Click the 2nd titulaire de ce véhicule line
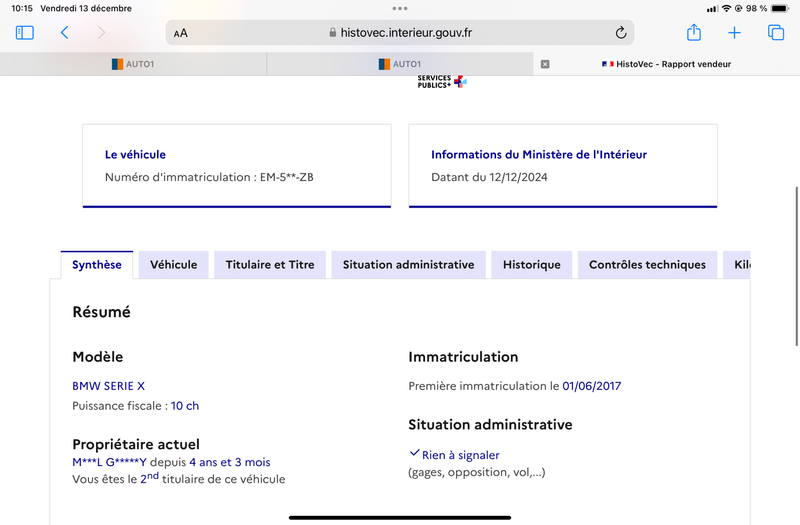Screen dimensions: 800x525 (179, 479)
